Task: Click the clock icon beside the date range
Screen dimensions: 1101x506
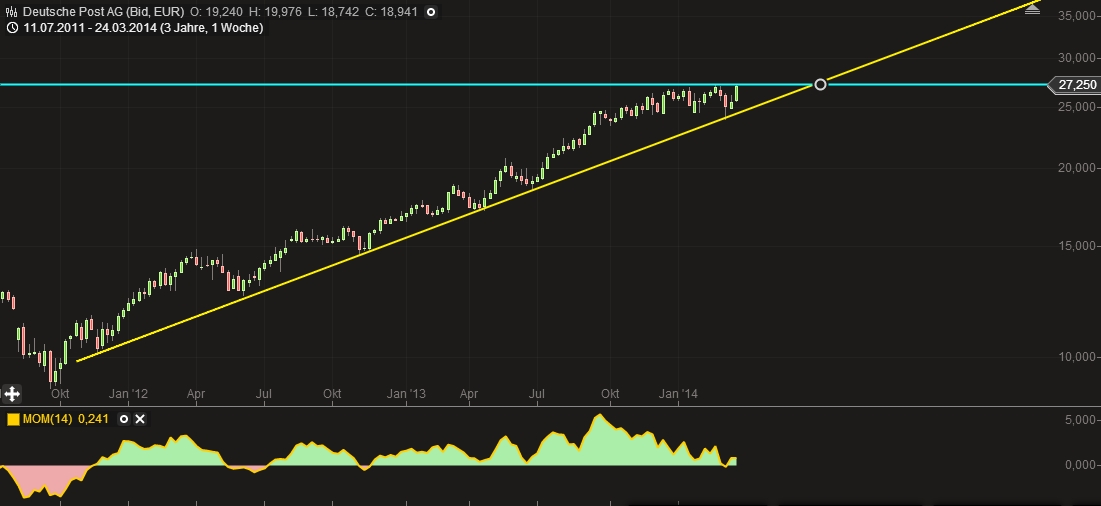Action: [x=12, y=28]
